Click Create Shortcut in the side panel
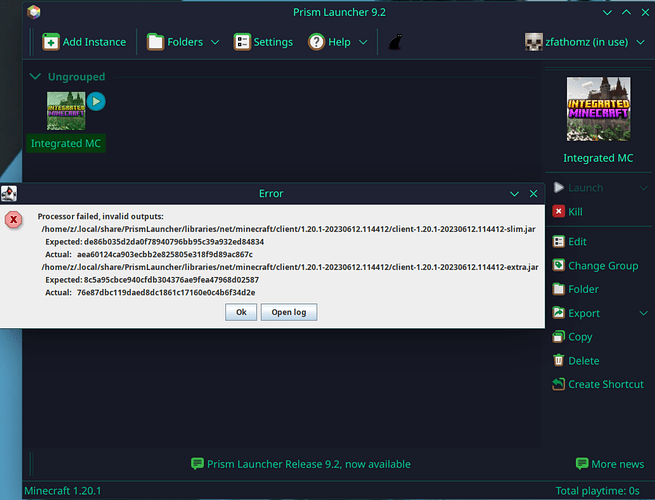This screenshot has width=655, height=500. click(x=598, y=384)
